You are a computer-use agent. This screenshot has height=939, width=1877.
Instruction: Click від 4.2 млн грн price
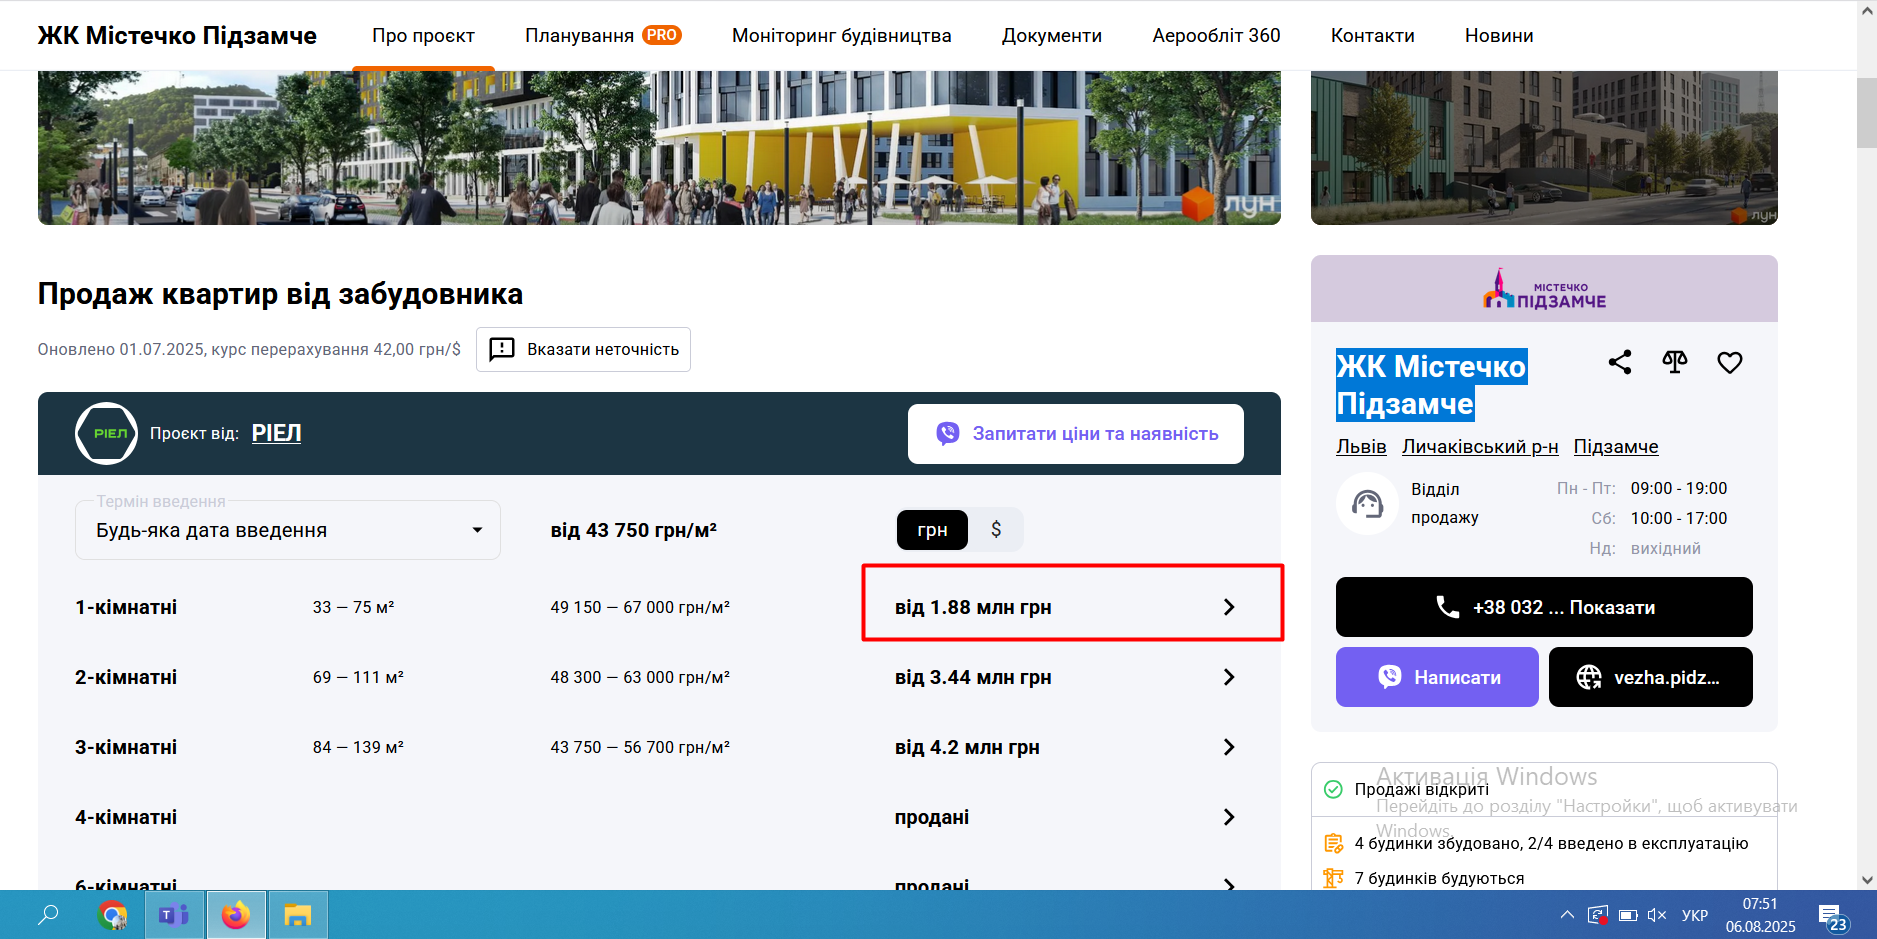(967, 747)
